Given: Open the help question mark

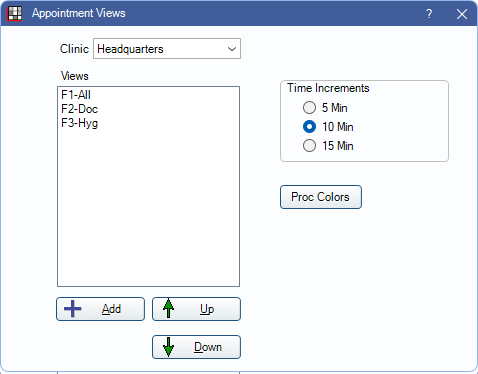Looking at the screenshot, I should click(x=429, y=14).
